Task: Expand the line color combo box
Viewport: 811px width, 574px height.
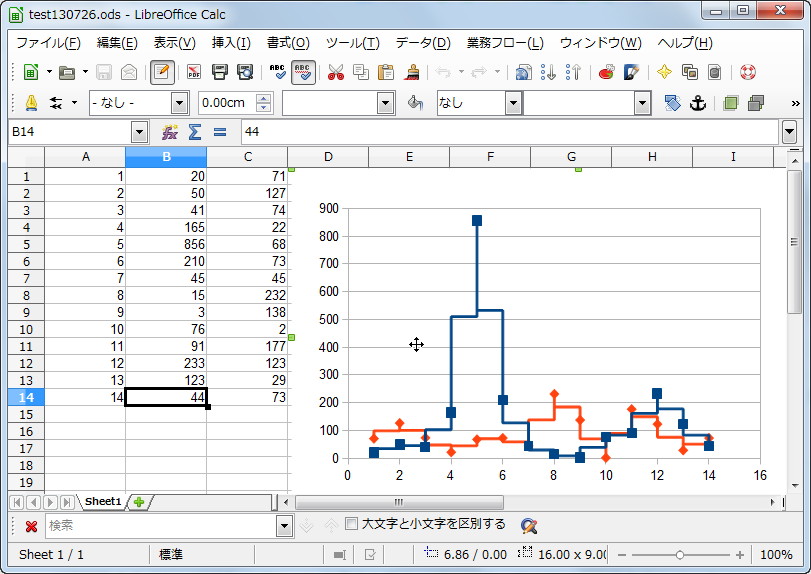Action: pos(385,103)
